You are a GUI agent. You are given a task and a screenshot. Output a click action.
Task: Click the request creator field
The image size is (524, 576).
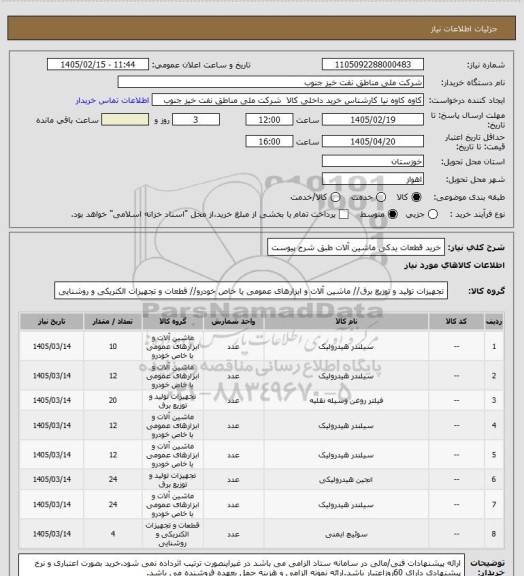(x=288, y=100)
